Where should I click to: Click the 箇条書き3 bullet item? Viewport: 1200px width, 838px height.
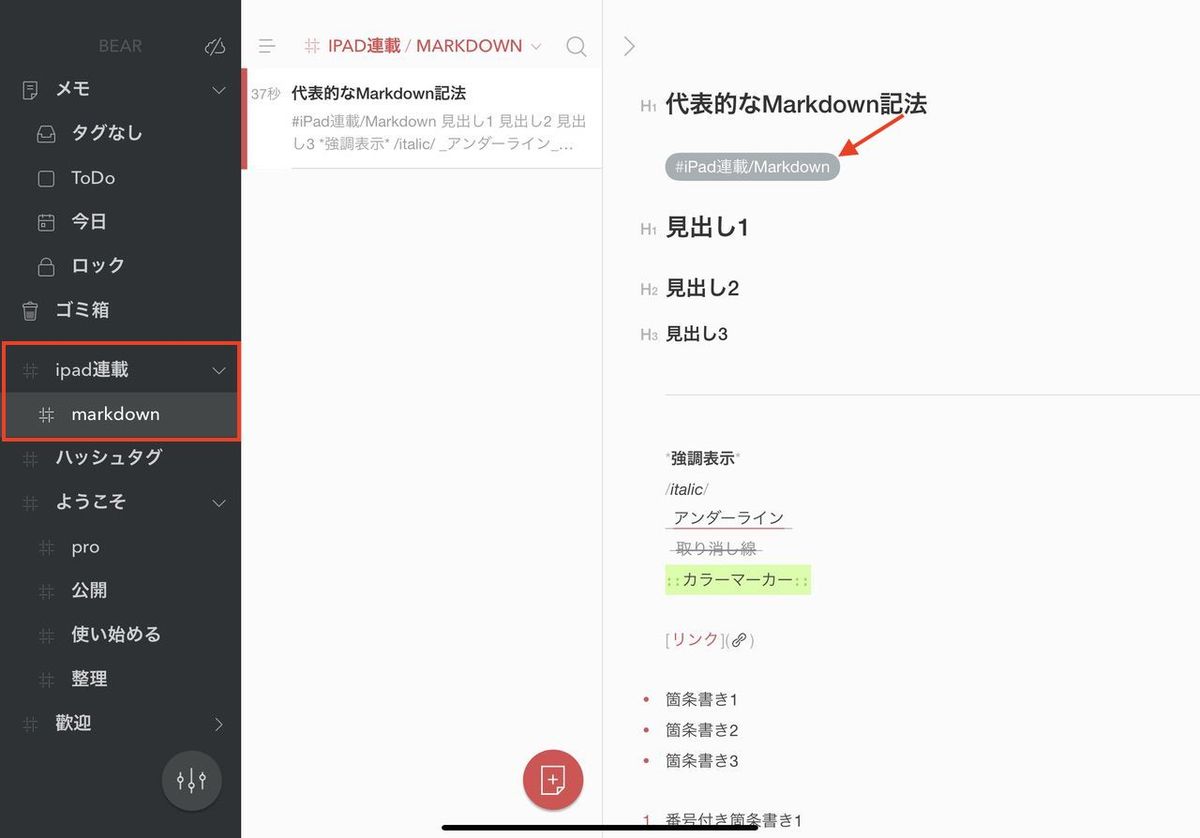[x=702, y=761]
